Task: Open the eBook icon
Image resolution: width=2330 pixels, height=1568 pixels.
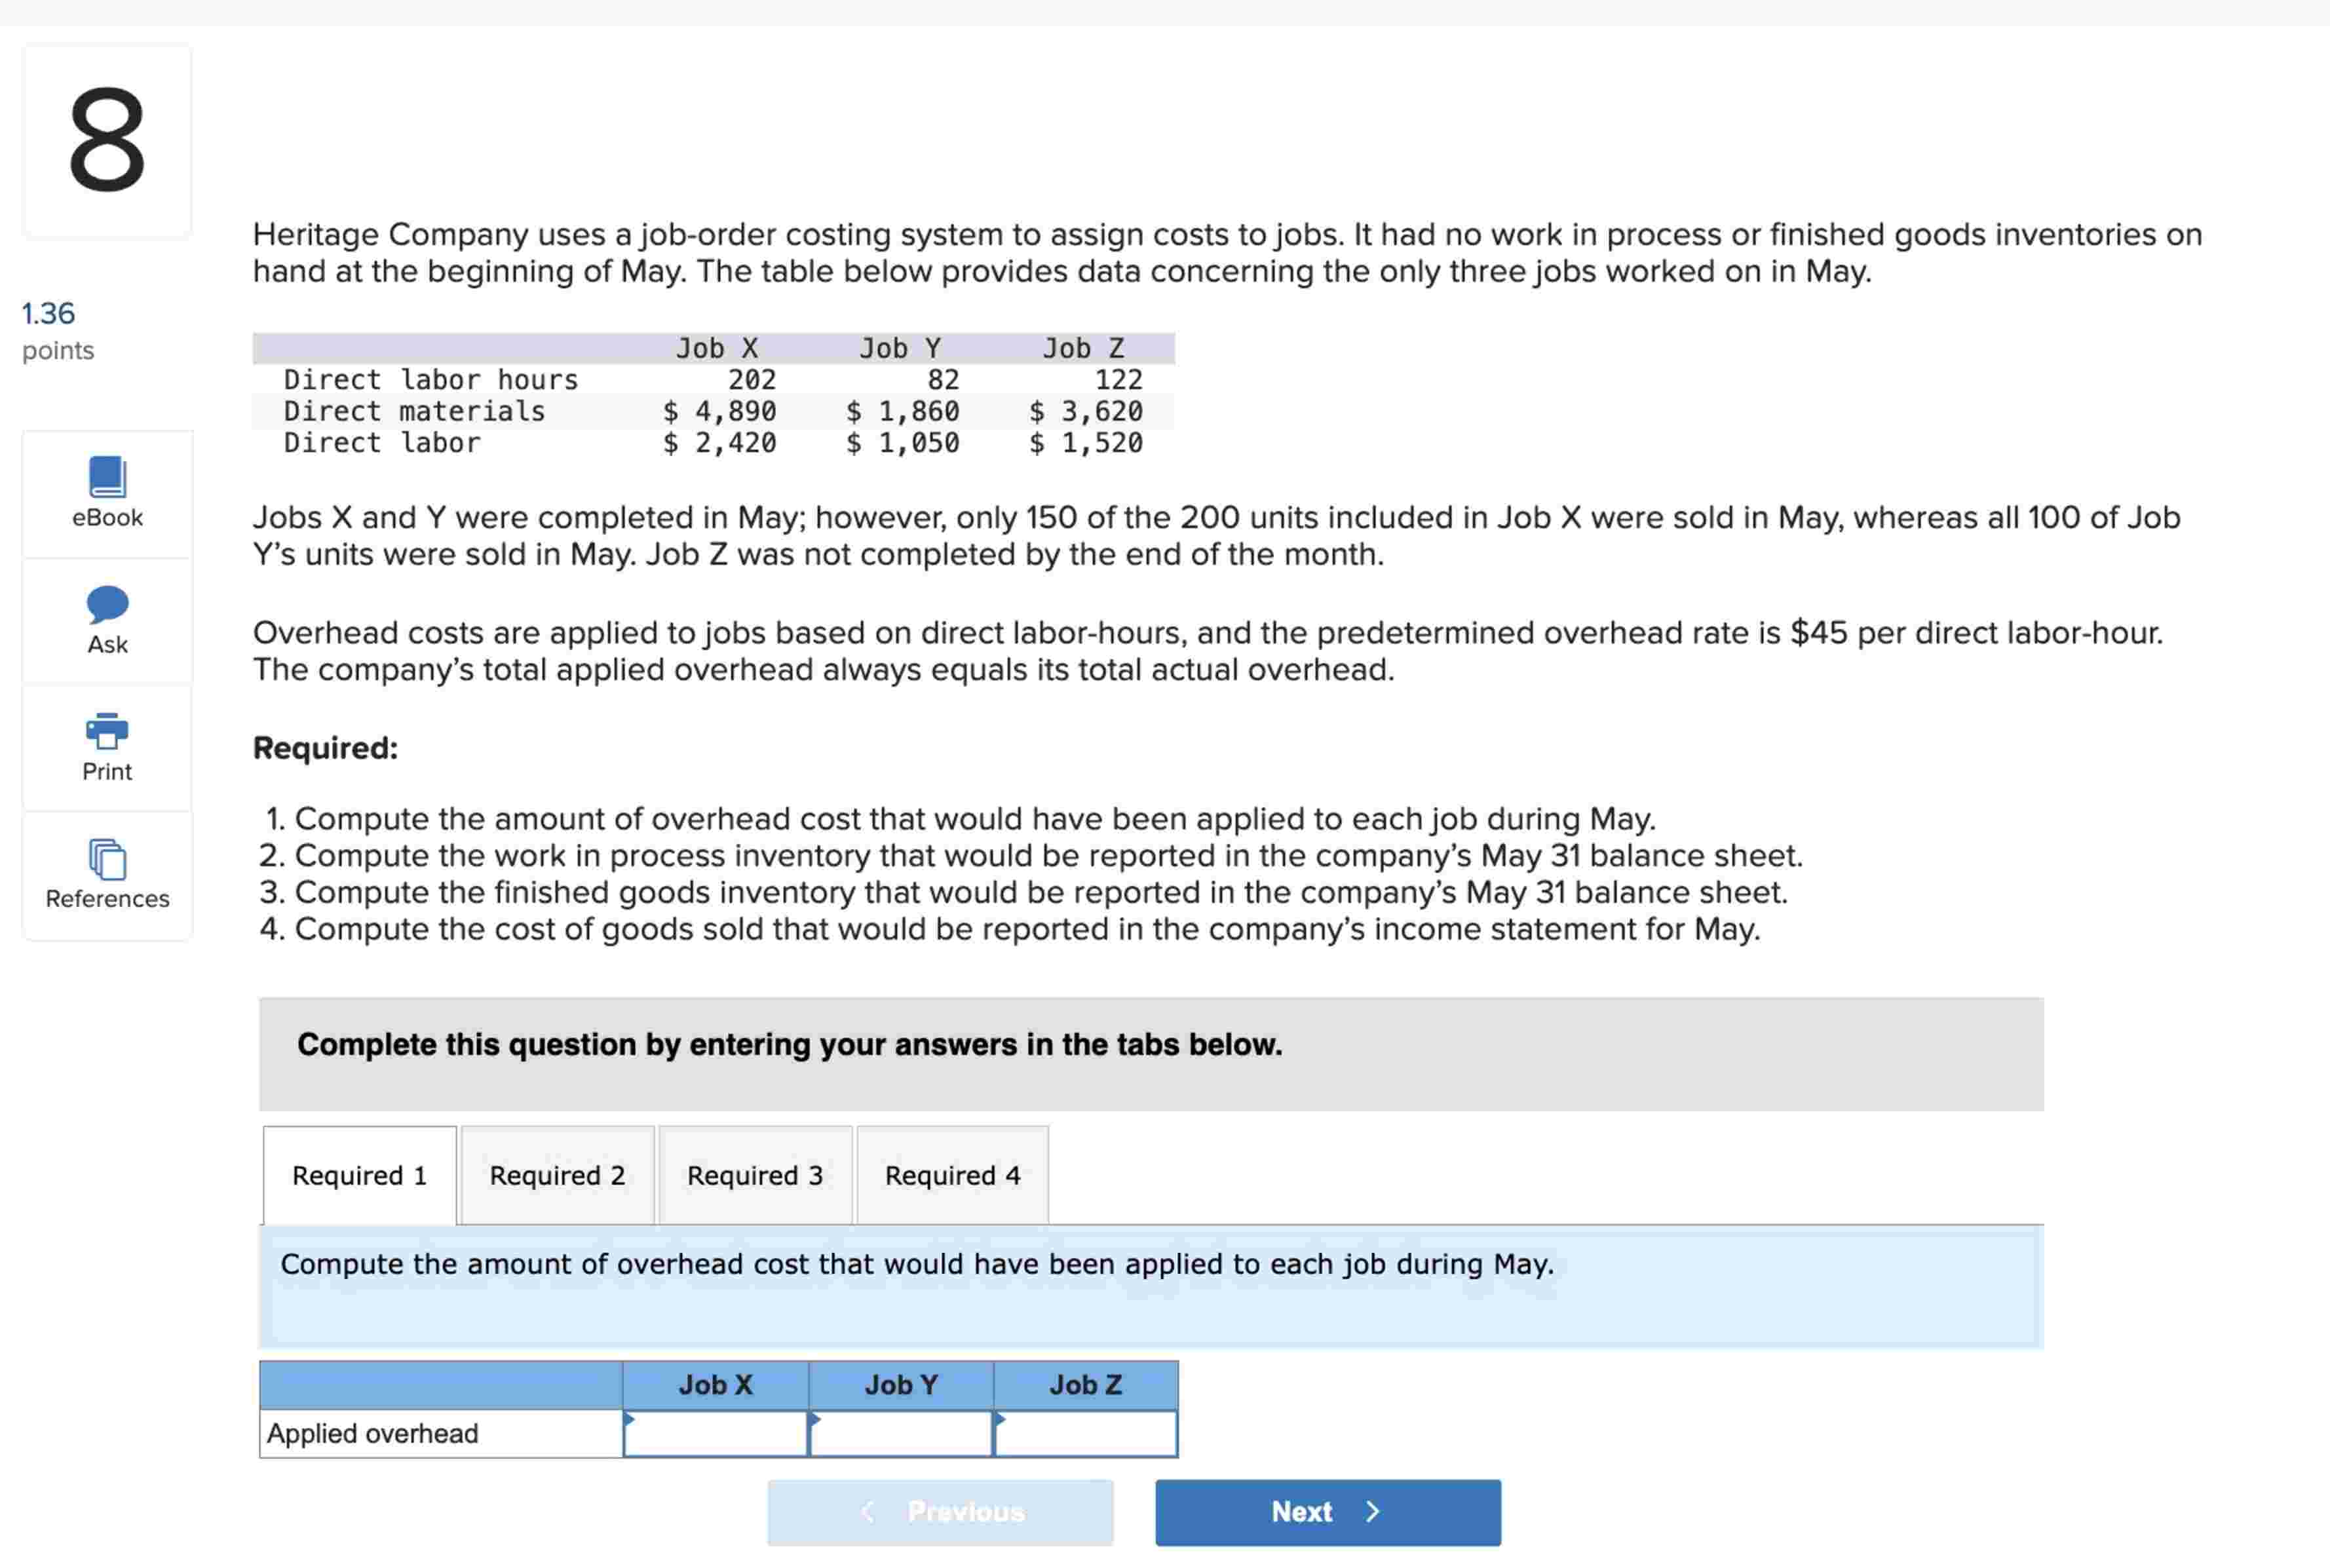Action: (107, 477)
